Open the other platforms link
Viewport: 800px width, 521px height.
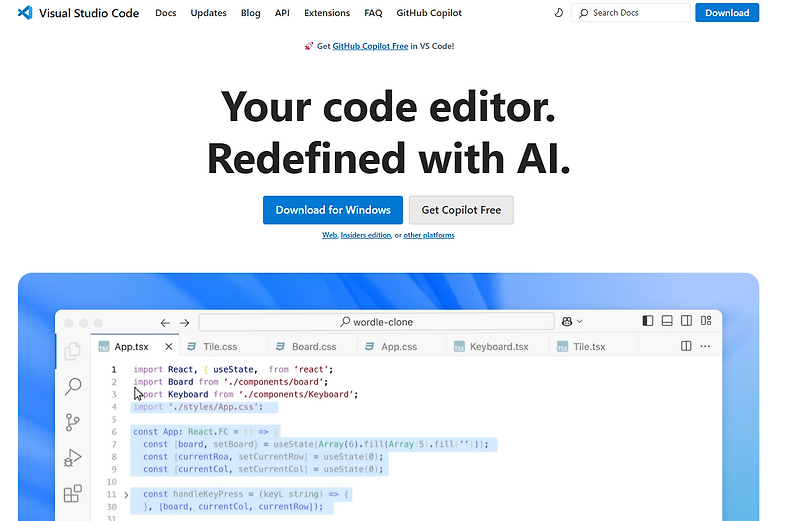click(x=429, y=235)
